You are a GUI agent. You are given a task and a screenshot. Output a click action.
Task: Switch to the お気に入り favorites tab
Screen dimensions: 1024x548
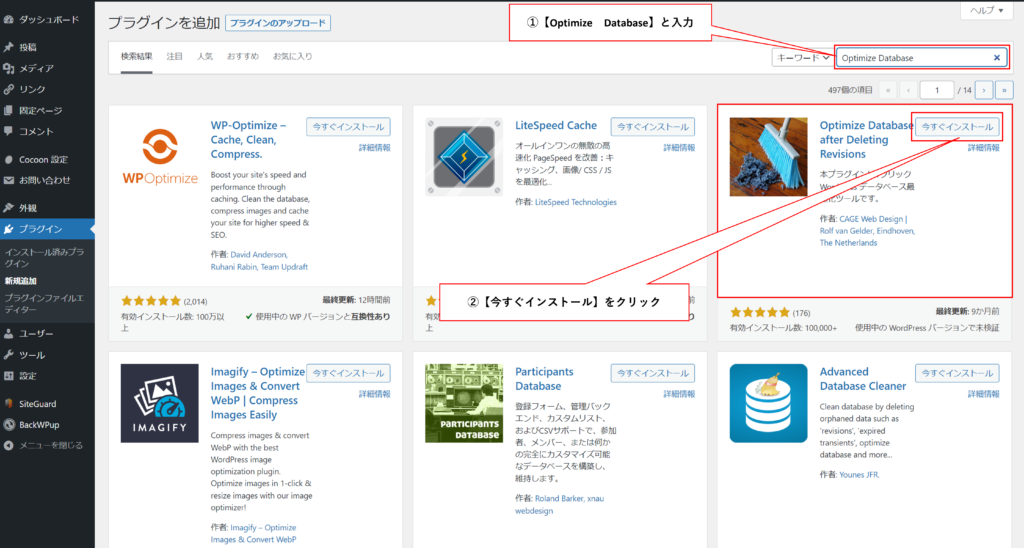293,56
